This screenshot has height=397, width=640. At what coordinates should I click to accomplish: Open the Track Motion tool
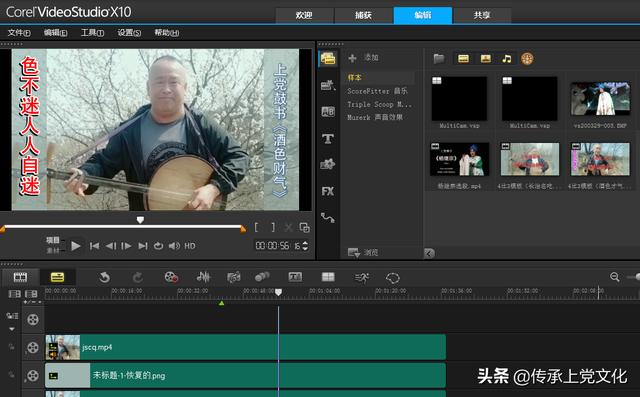(x=262, y=277)
